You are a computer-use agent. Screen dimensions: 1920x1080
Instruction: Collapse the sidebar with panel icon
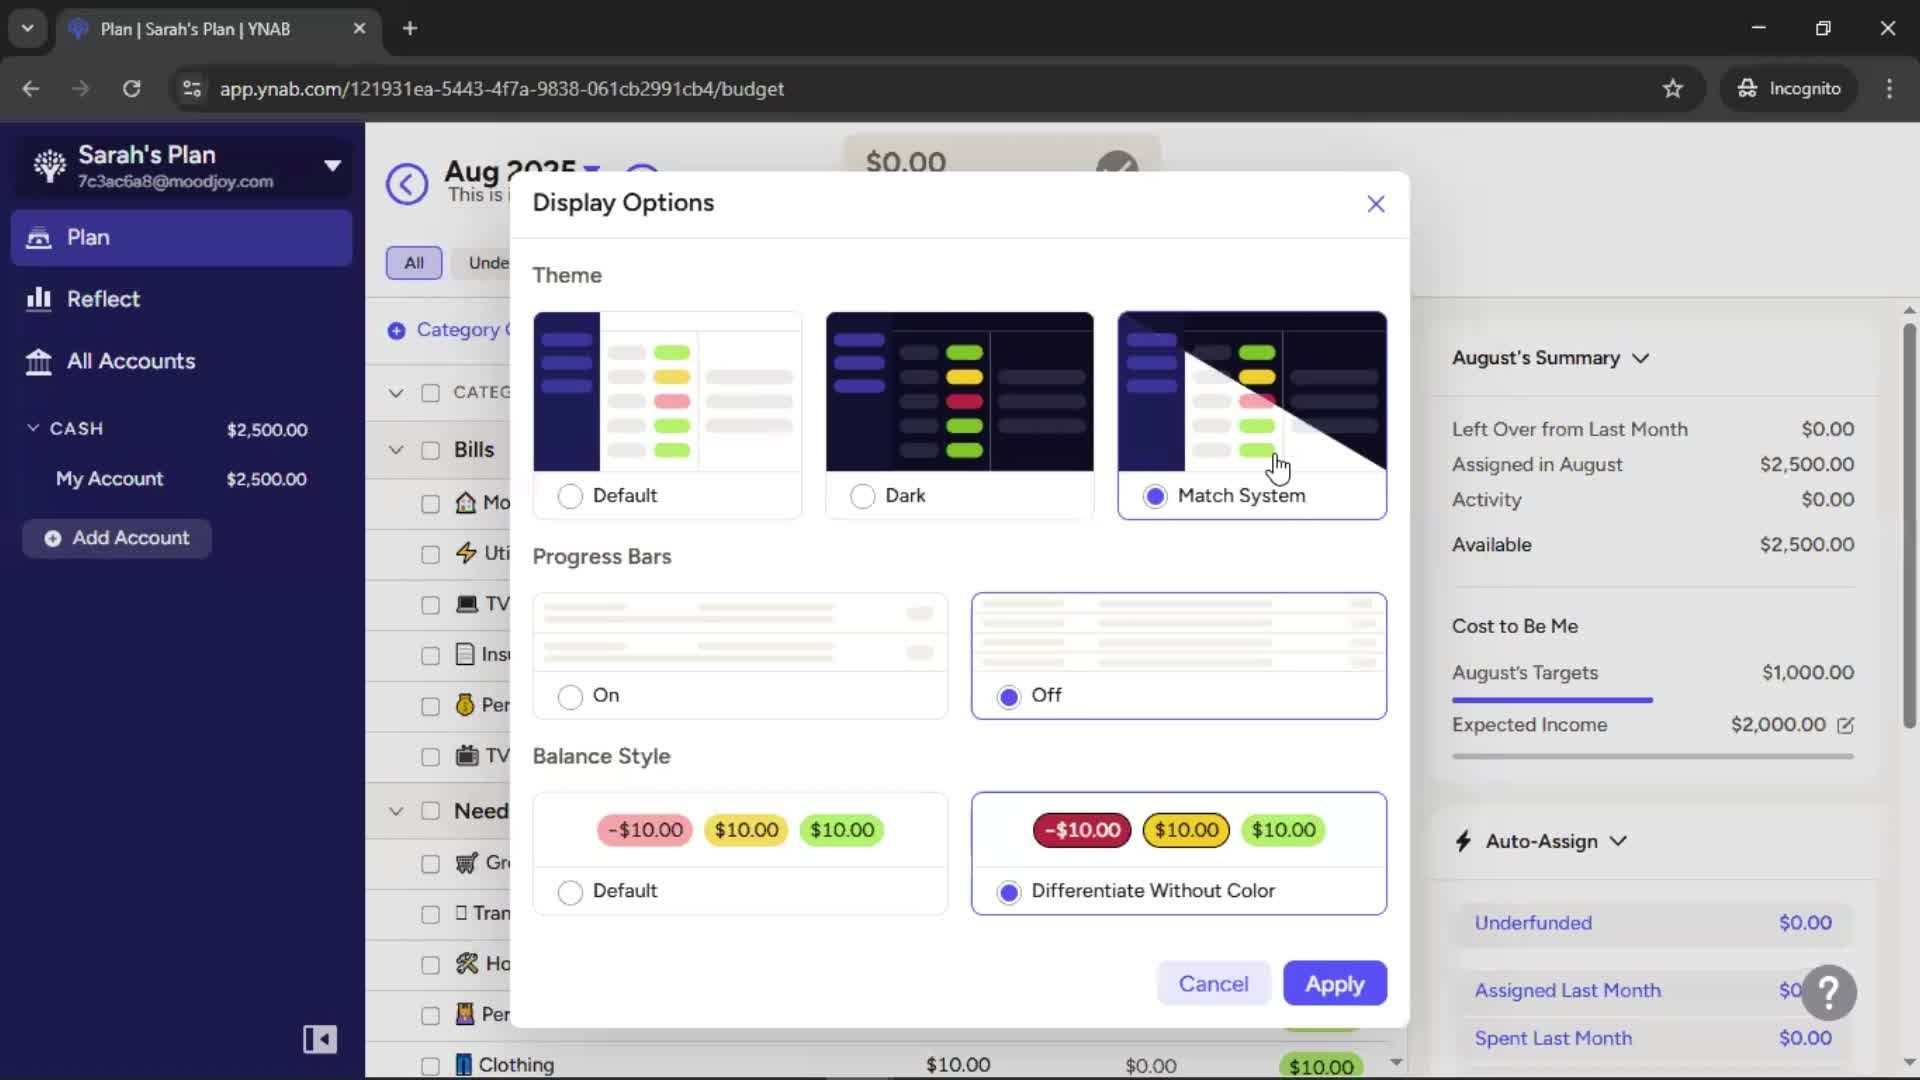point(320,1040)
